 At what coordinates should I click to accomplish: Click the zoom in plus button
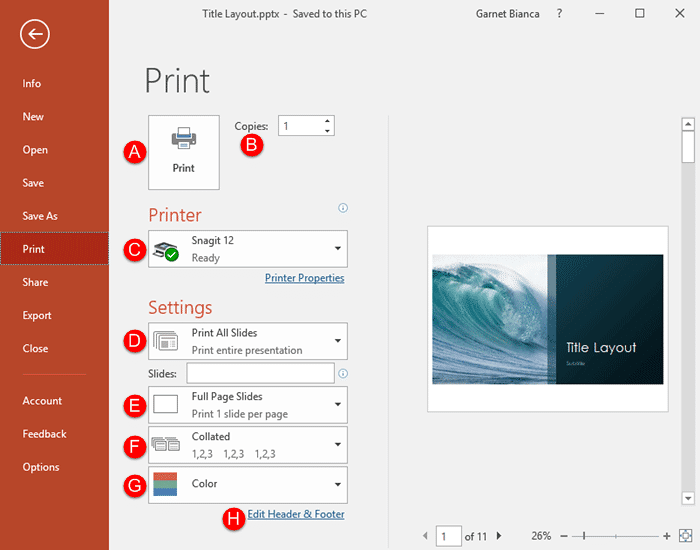point(667,536)
